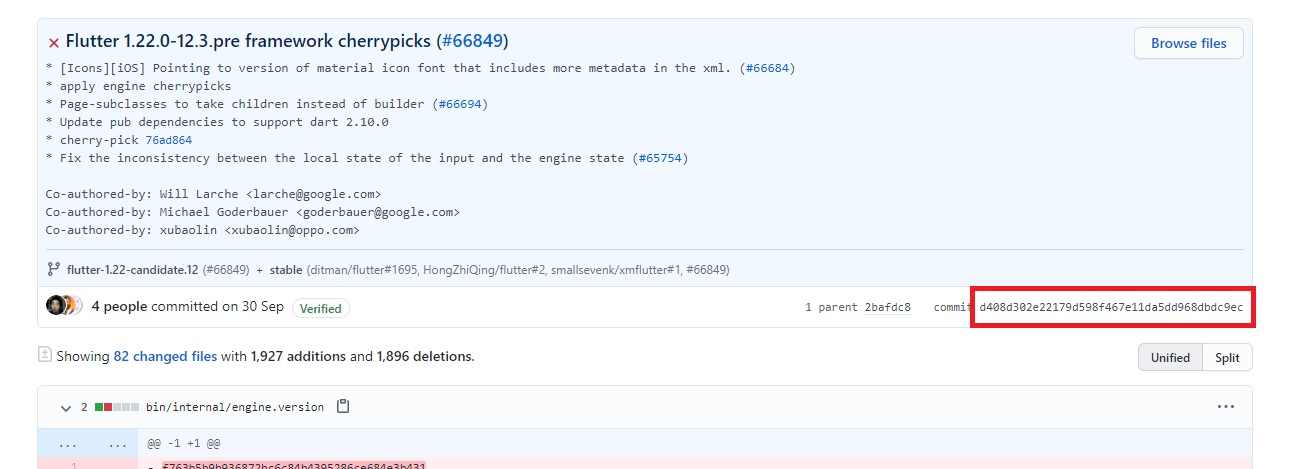Collapse the engine.version file diff
This screenshot has height=469, width=1291.
coord(66,407)
